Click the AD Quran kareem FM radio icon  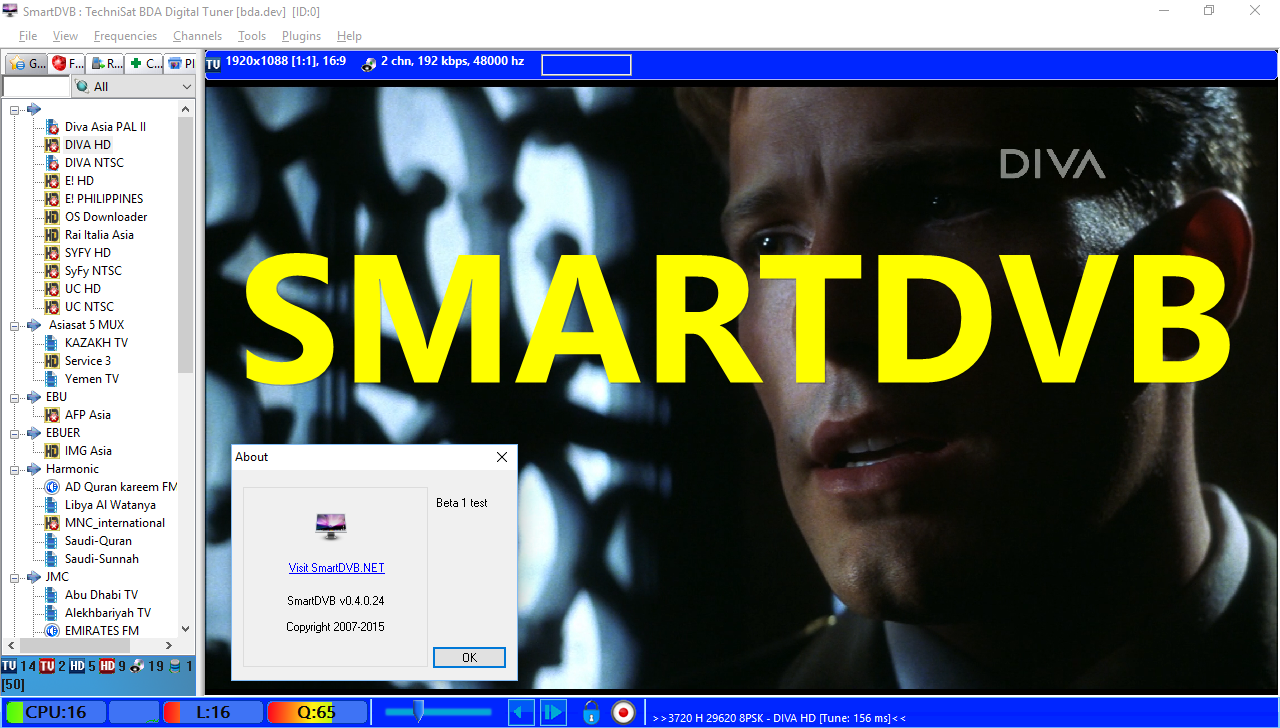(x=52, y=487)
